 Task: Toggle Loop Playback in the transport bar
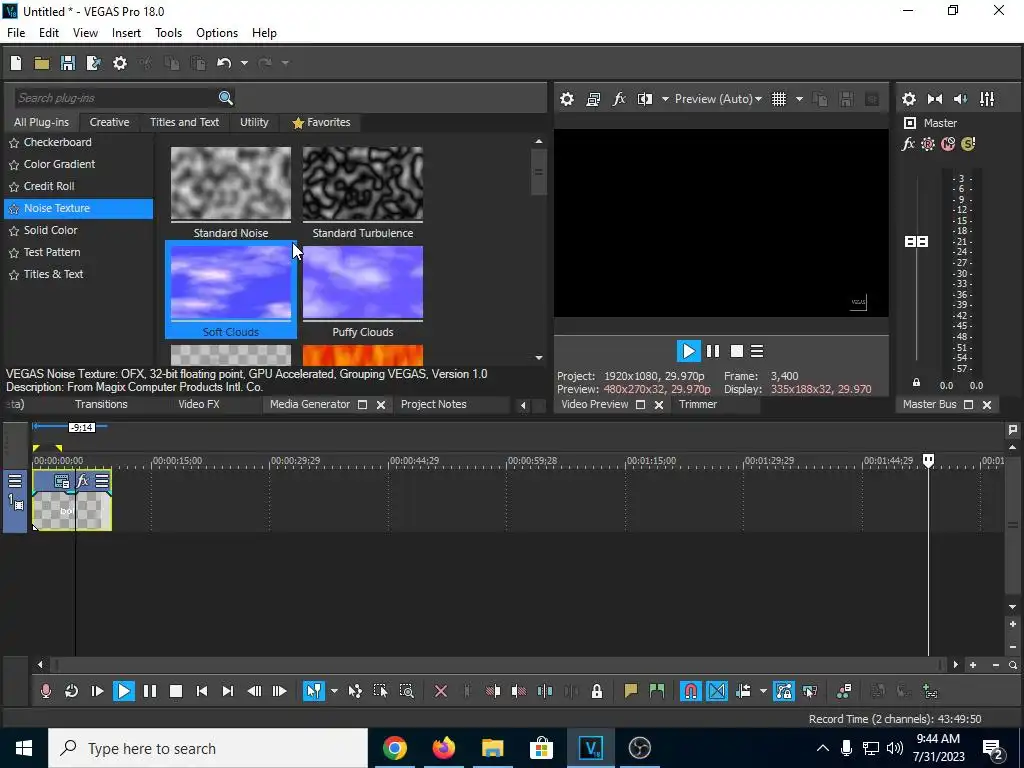(71, 691)
